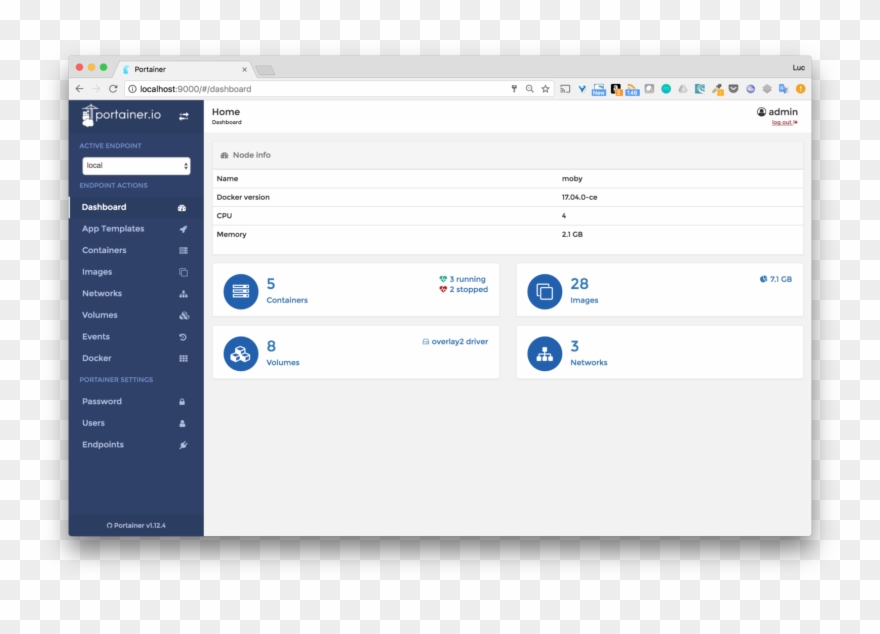Click the Images stack icon on the dashboard
The image size is (880, 634).
[544, 289]
